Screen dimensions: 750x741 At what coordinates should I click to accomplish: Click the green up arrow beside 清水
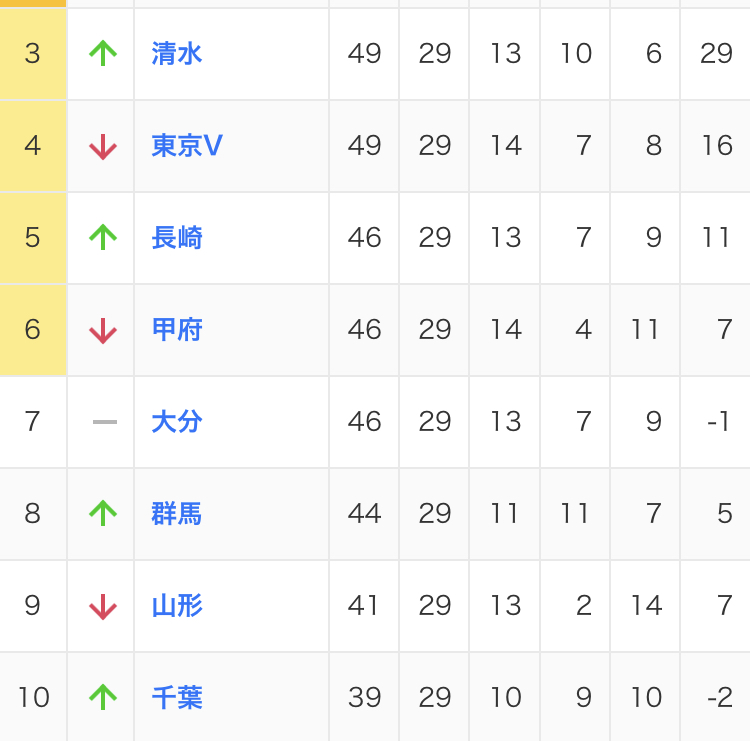click(x=103, y=53)
